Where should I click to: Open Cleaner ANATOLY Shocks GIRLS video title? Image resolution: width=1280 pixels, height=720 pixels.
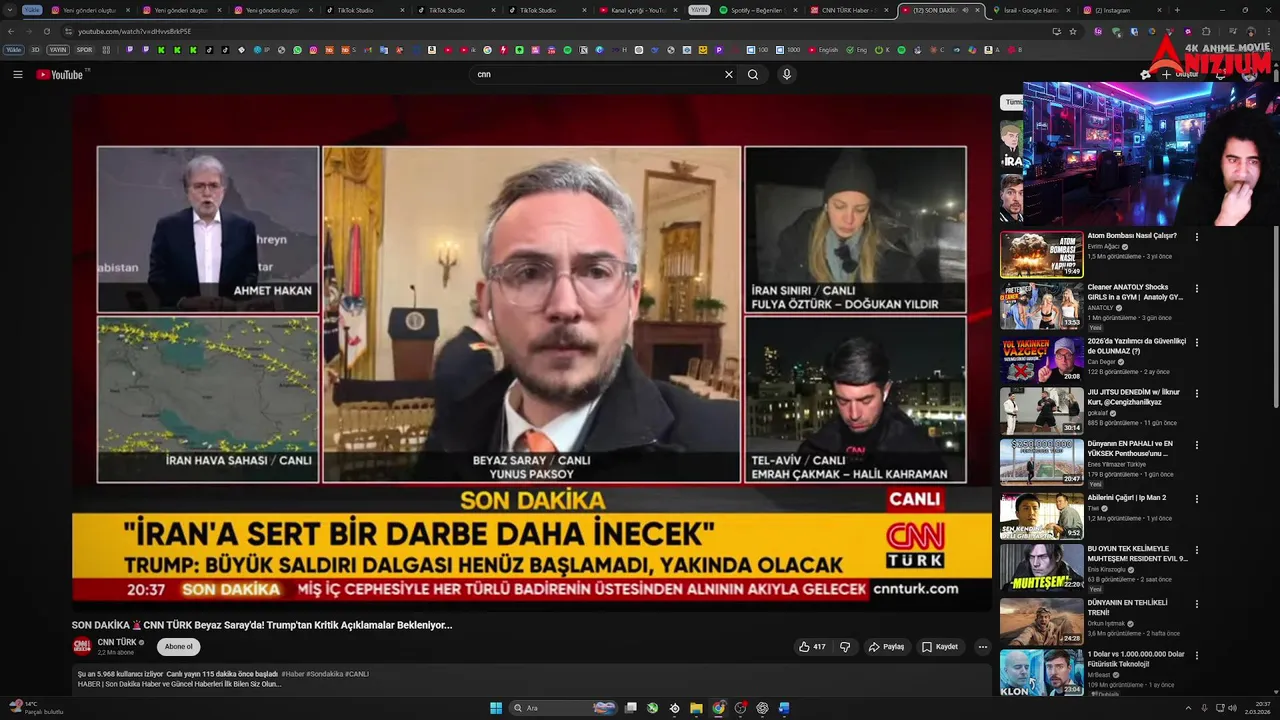point(1135,292)
